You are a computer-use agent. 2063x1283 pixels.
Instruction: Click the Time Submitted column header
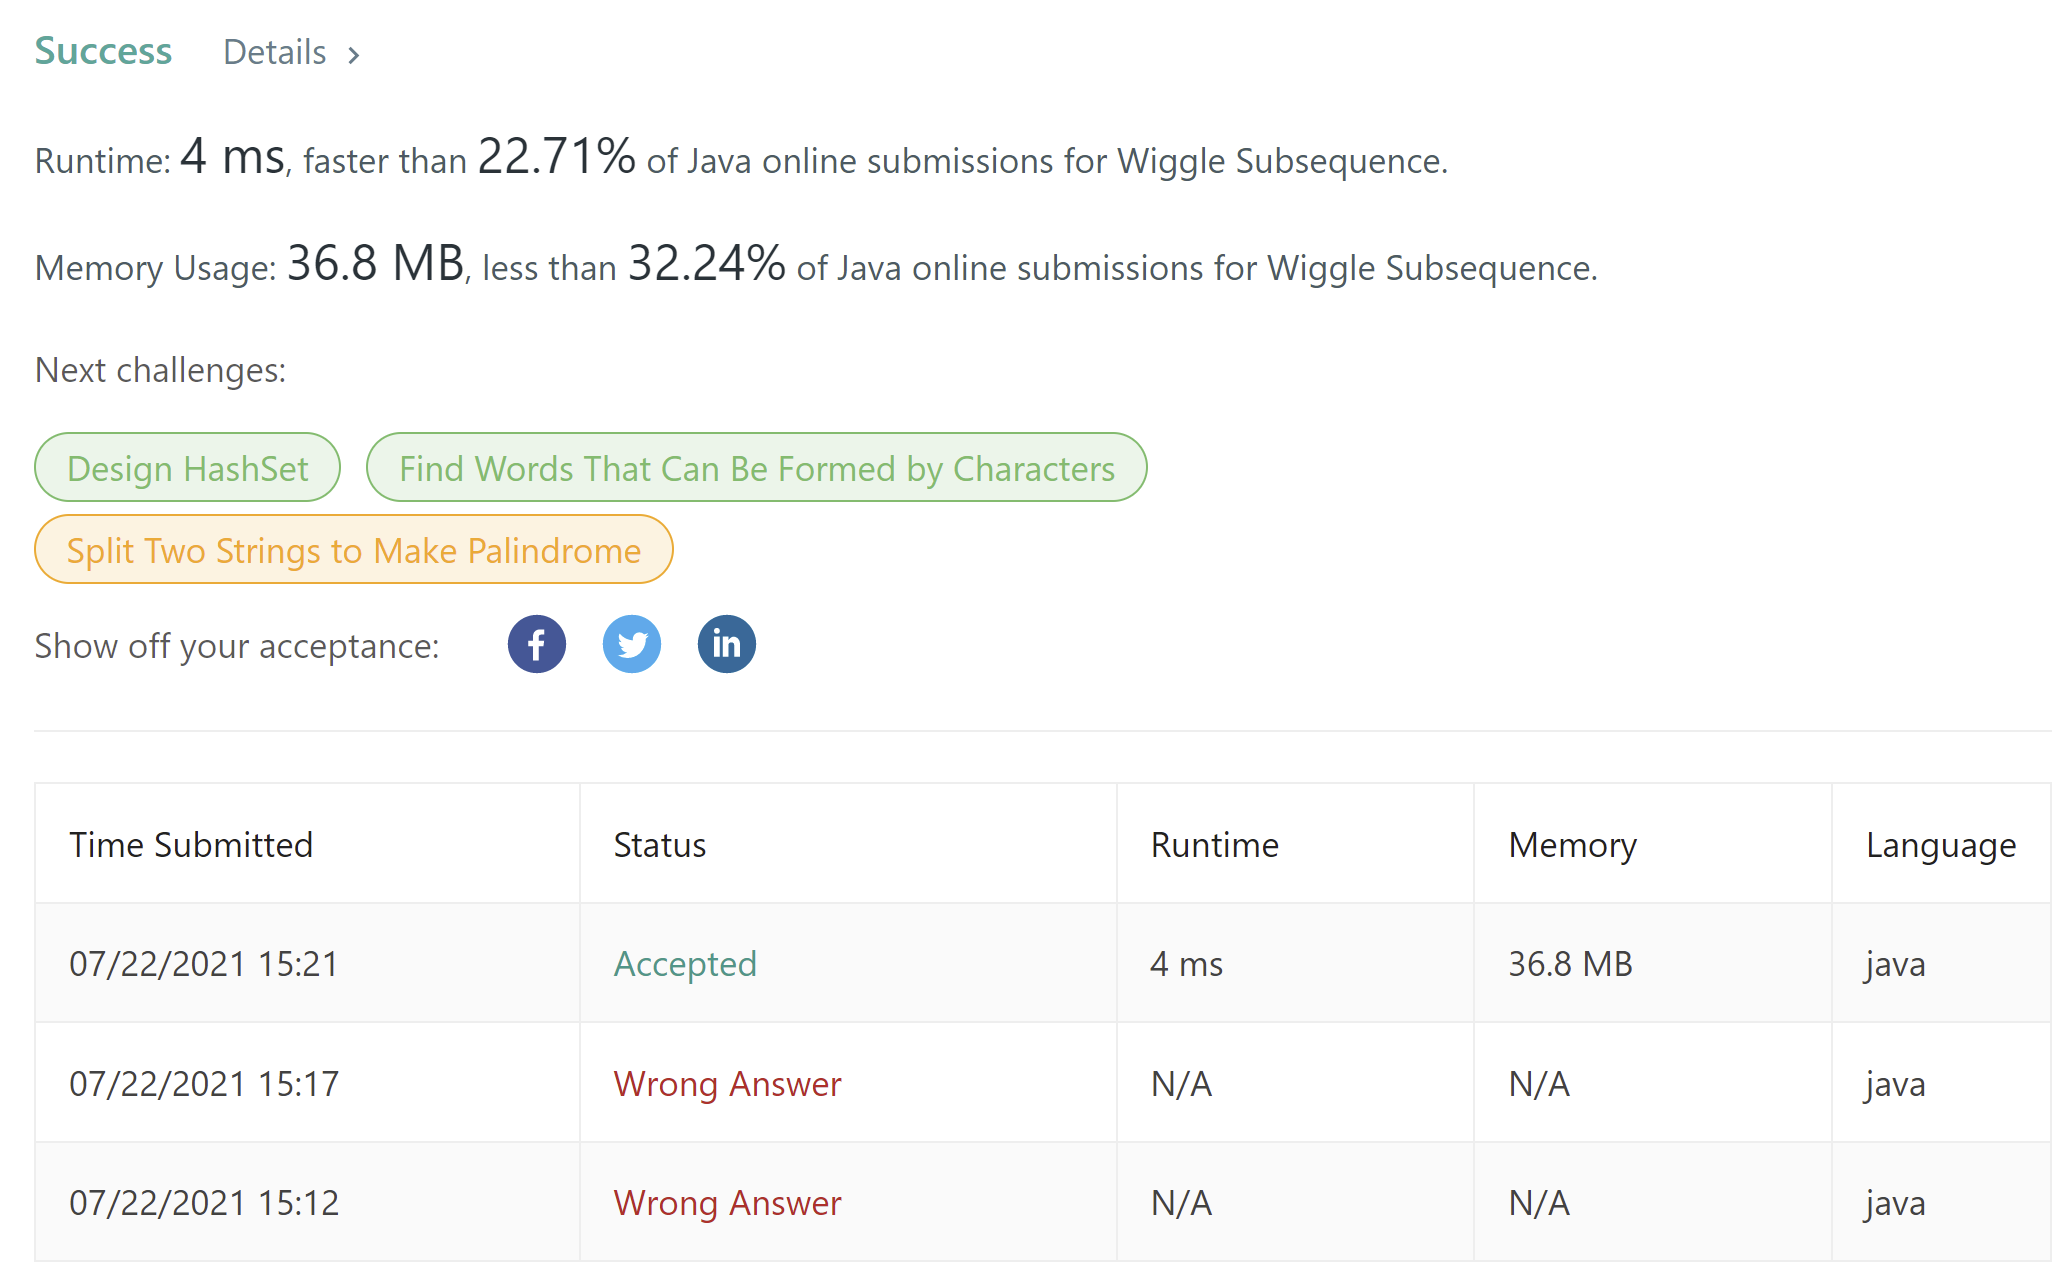coord(191,845)
